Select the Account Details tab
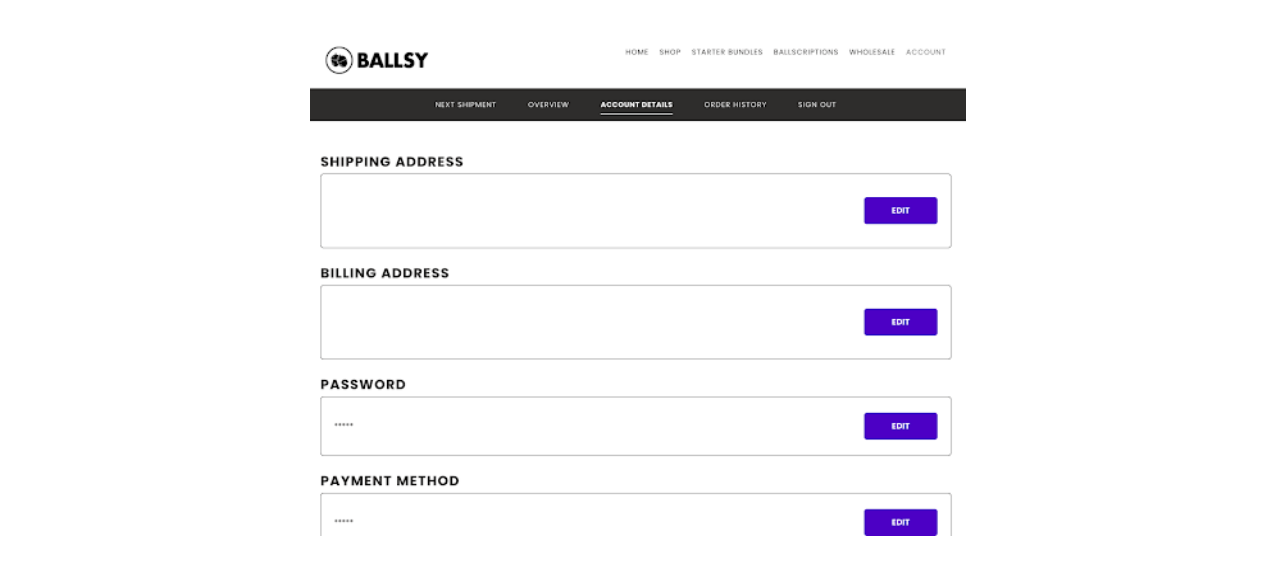1284x576 pixels. pos(636,105)
